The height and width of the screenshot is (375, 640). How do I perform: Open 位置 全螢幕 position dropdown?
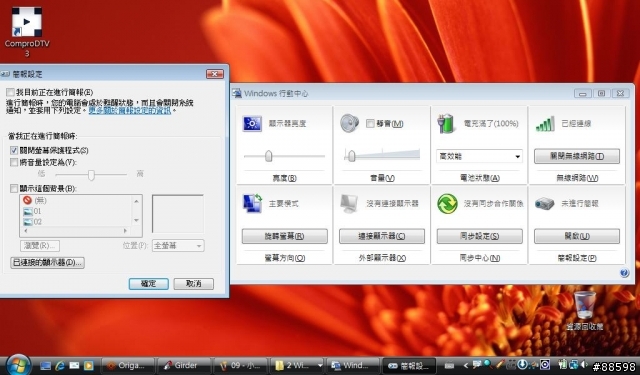178,246
